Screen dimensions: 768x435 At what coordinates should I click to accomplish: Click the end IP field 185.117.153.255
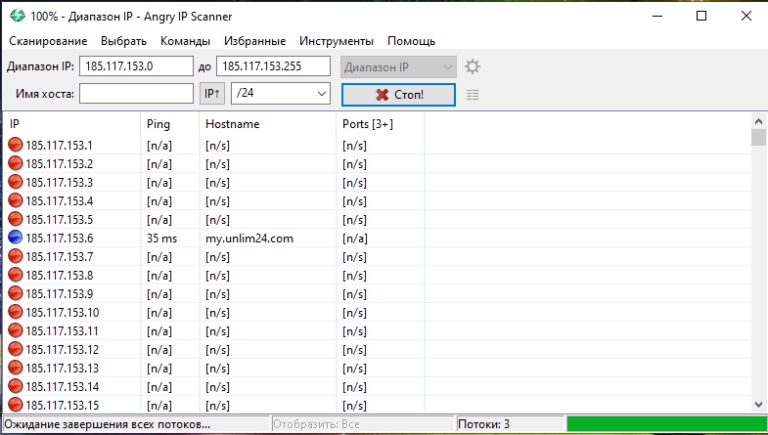point(273,66)
